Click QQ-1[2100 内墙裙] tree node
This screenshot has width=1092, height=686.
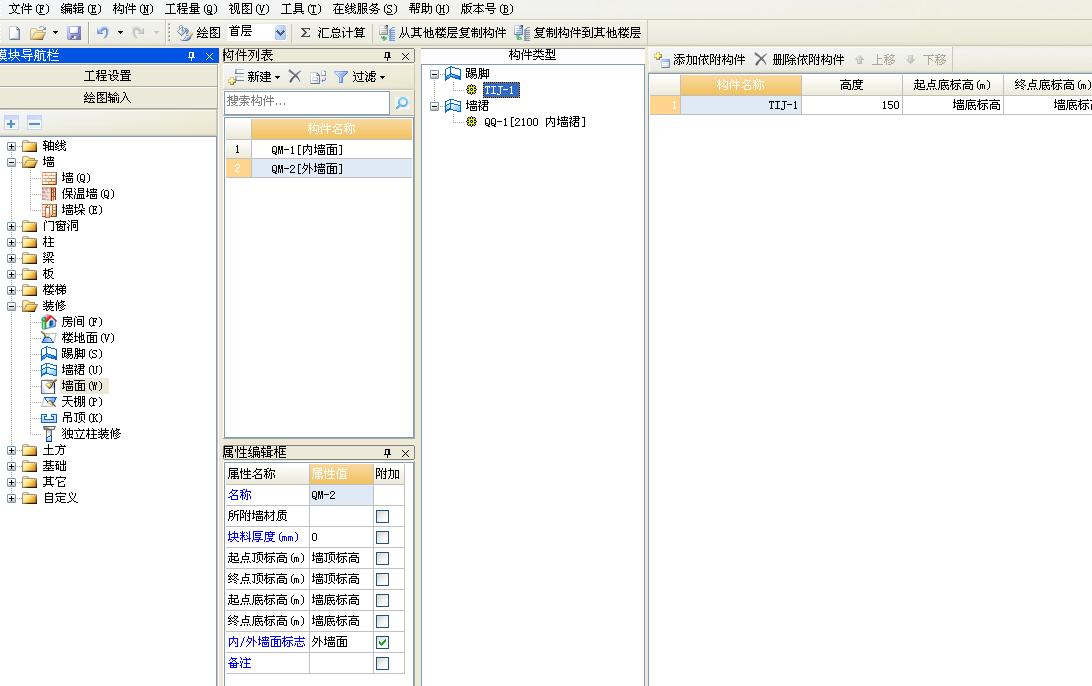pyautogui.click(x=534, y=122)
